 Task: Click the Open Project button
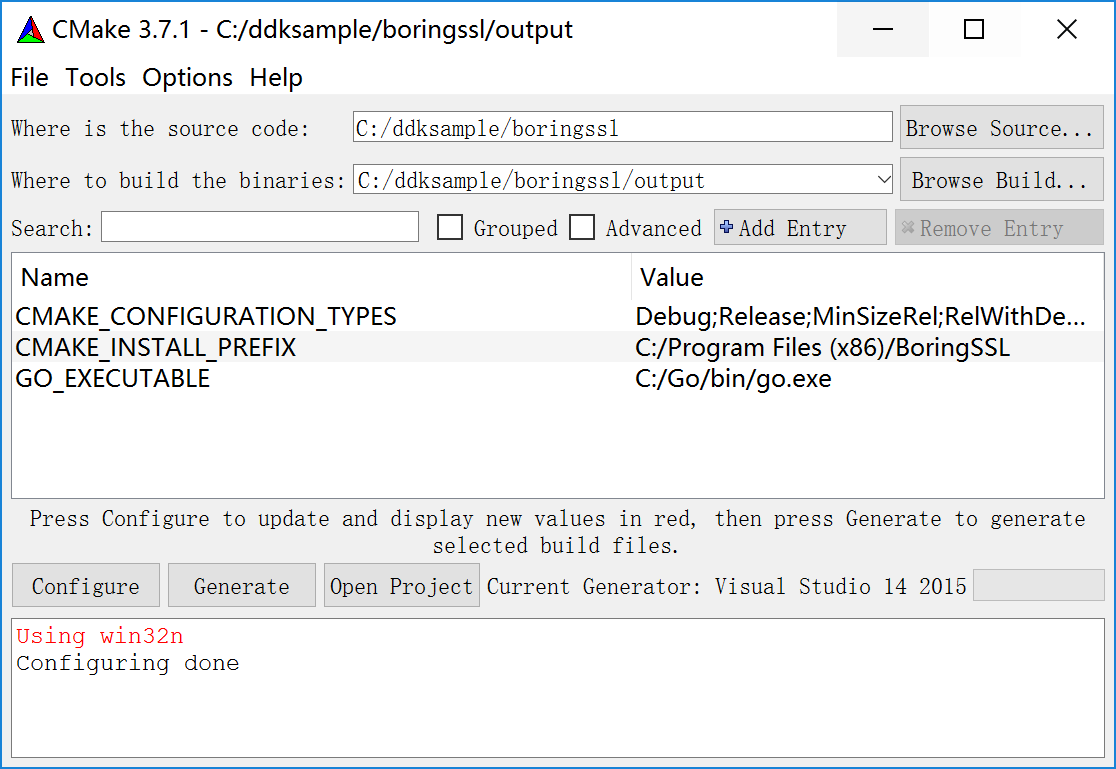(401, 585)
